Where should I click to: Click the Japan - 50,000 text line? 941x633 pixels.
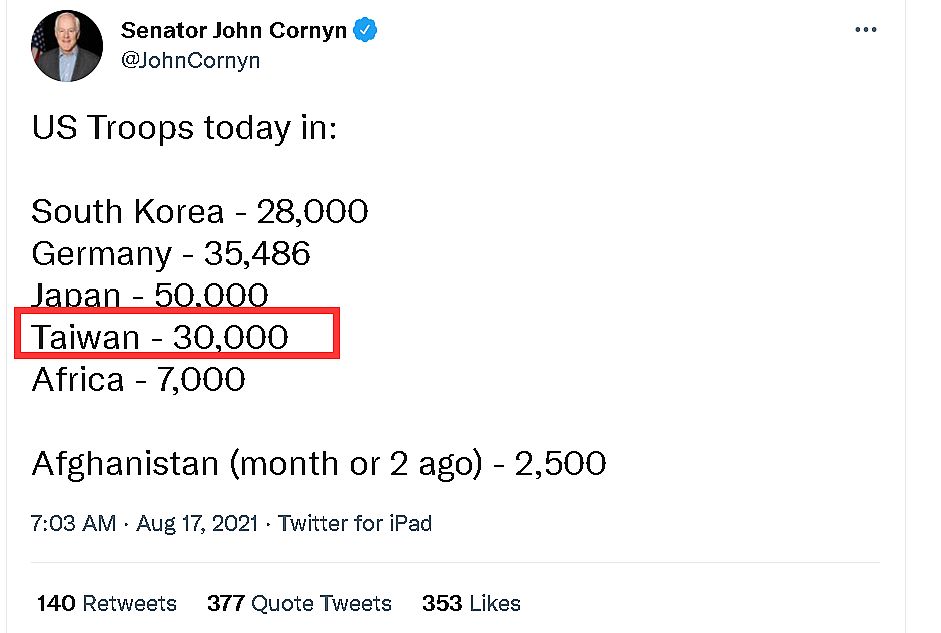pyautogui.click(x=149, y=295)
